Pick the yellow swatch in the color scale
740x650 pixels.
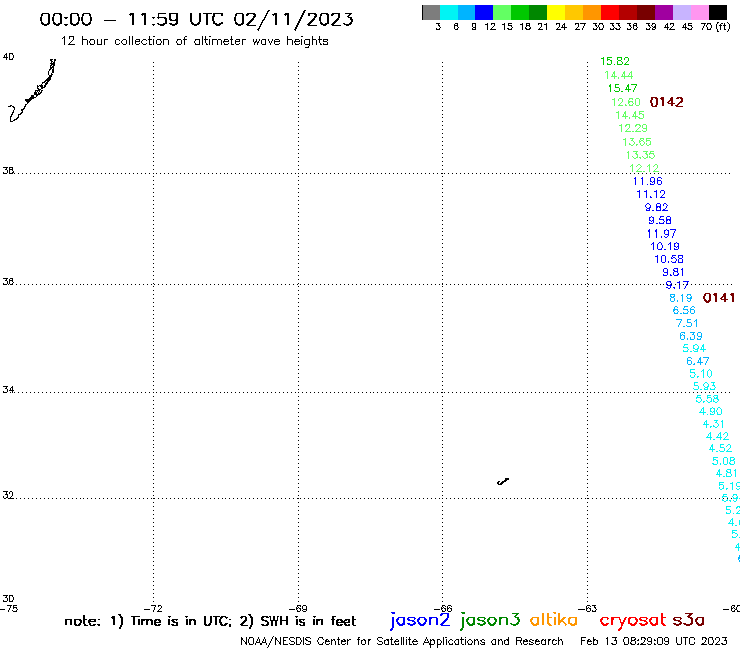pos(556,12)
